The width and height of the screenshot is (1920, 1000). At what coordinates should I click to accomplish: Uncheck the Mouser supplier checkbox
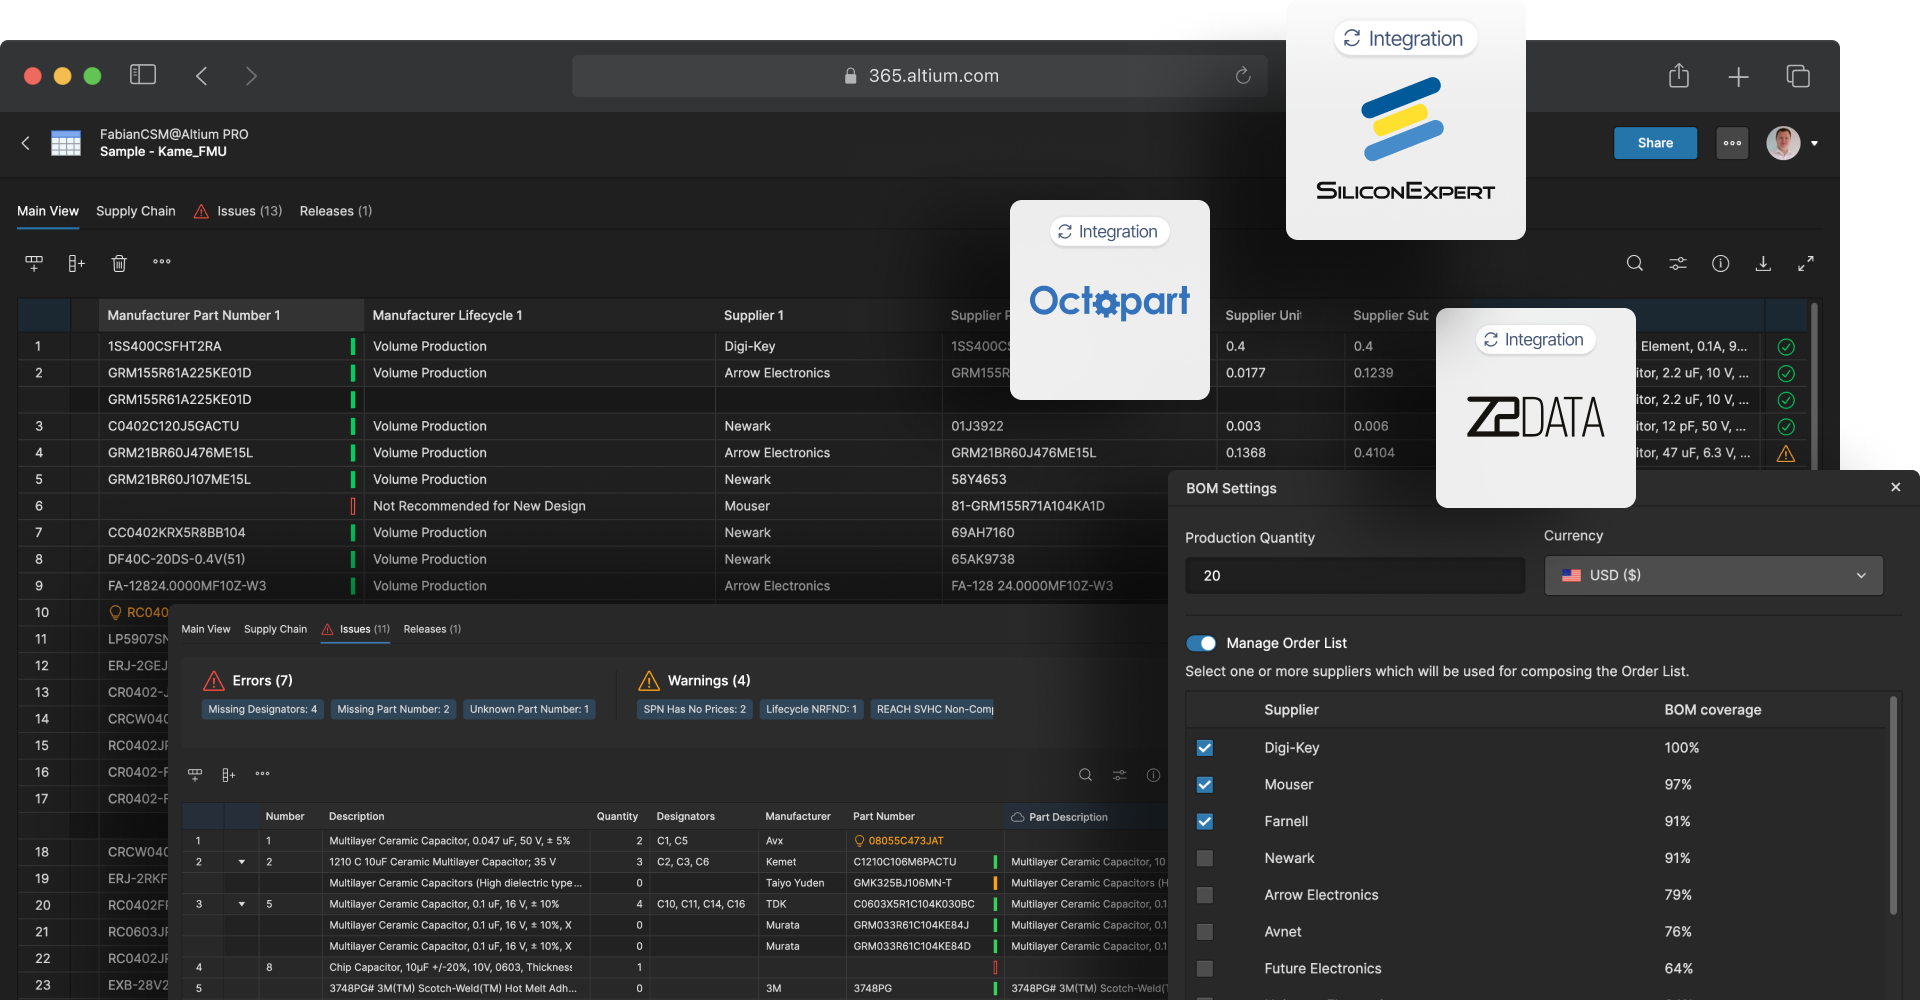click(1205, 785)
